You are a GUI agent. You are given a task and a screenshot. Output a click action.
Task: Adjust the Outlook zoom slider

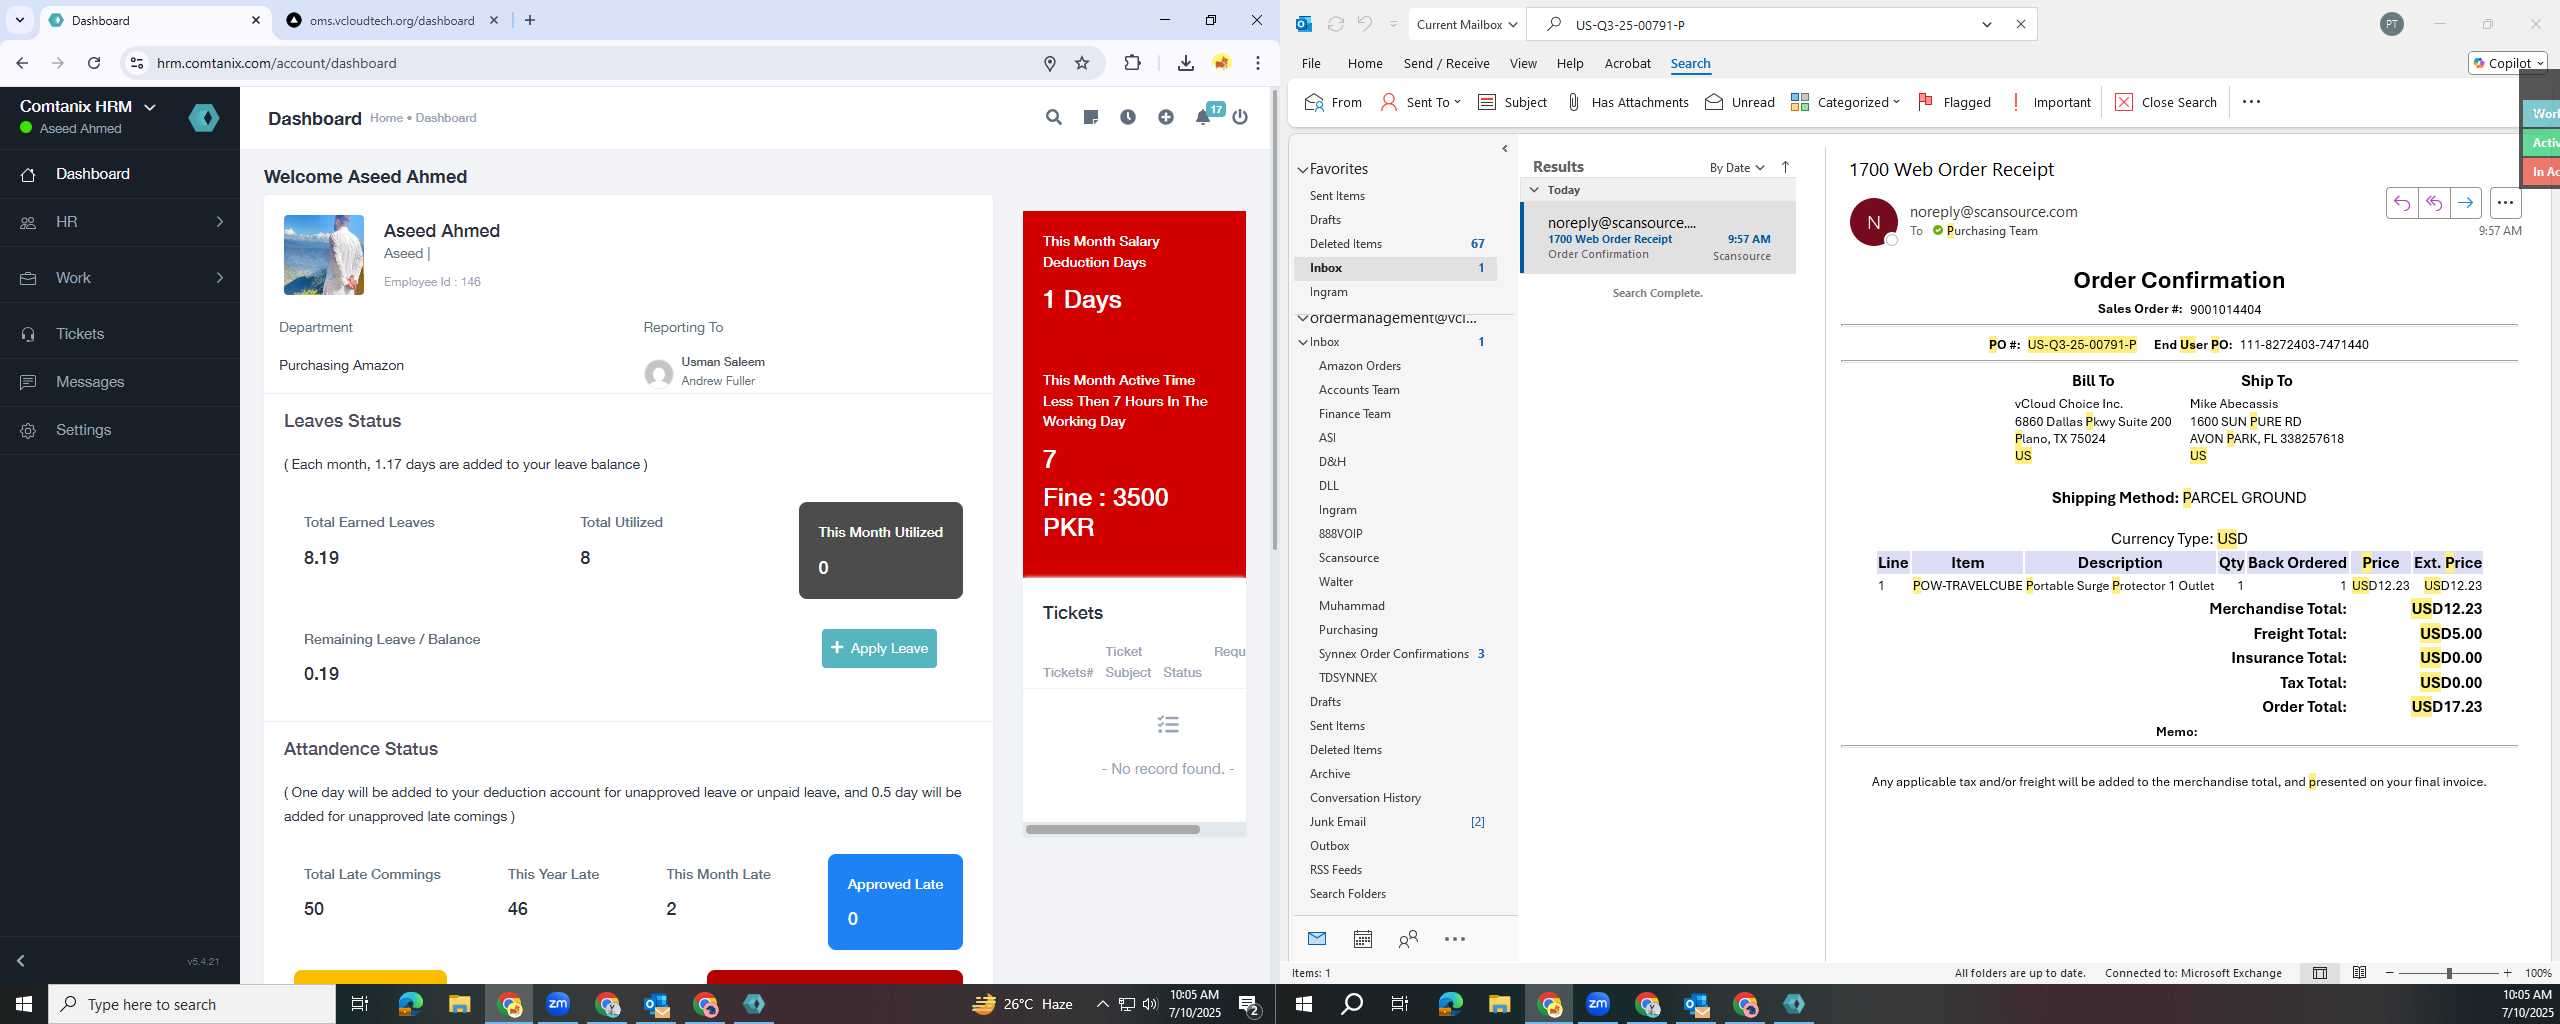tap(2448, 973)
